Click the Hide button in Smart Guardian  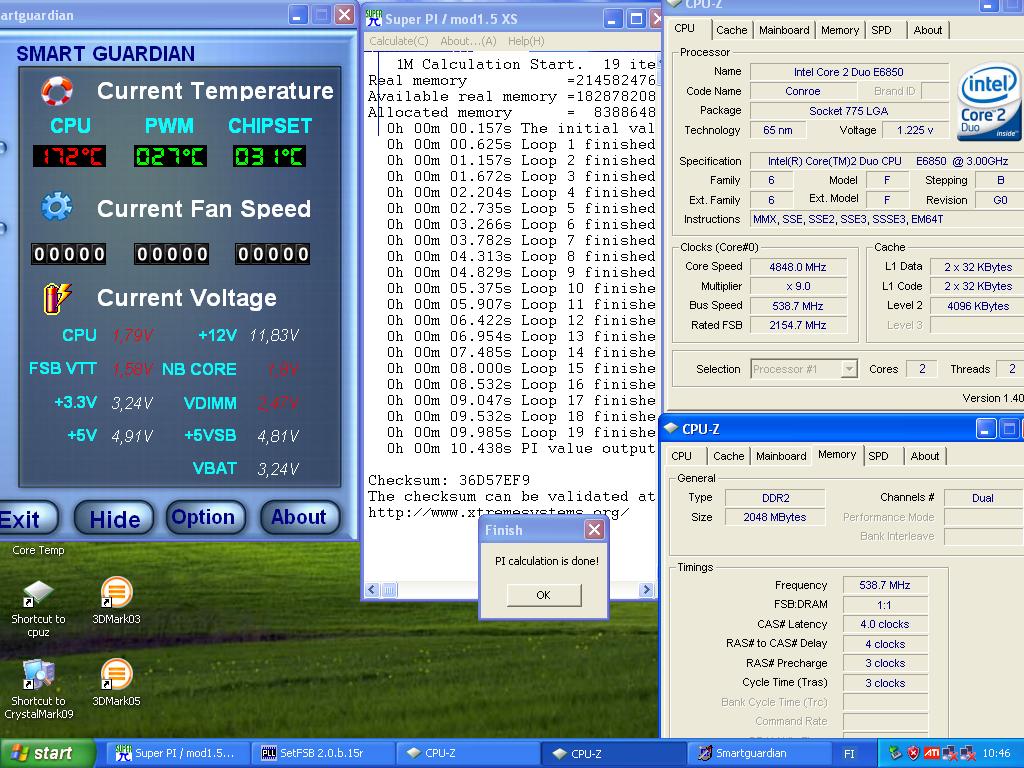coord(114,519)
